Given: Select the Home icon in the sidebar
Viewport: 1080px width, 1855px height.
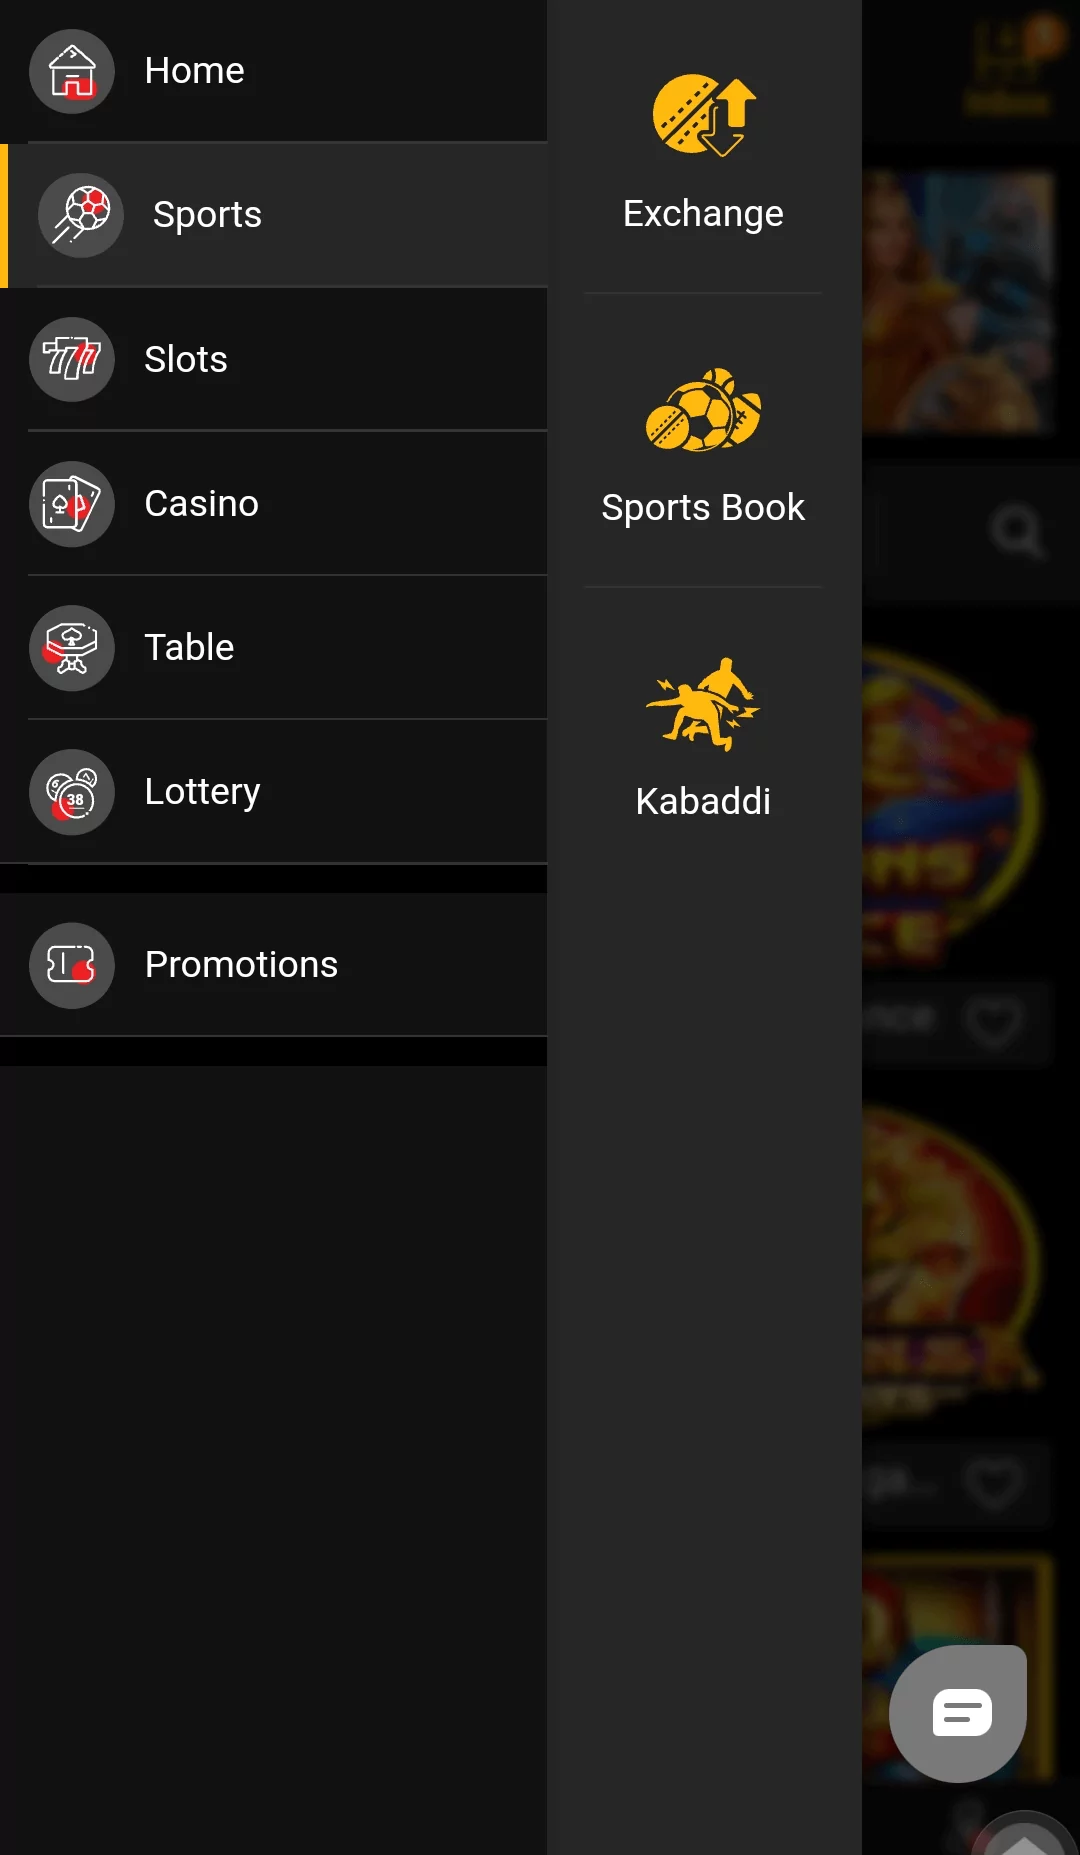Looking at the screenshot, I should (71, 71).
